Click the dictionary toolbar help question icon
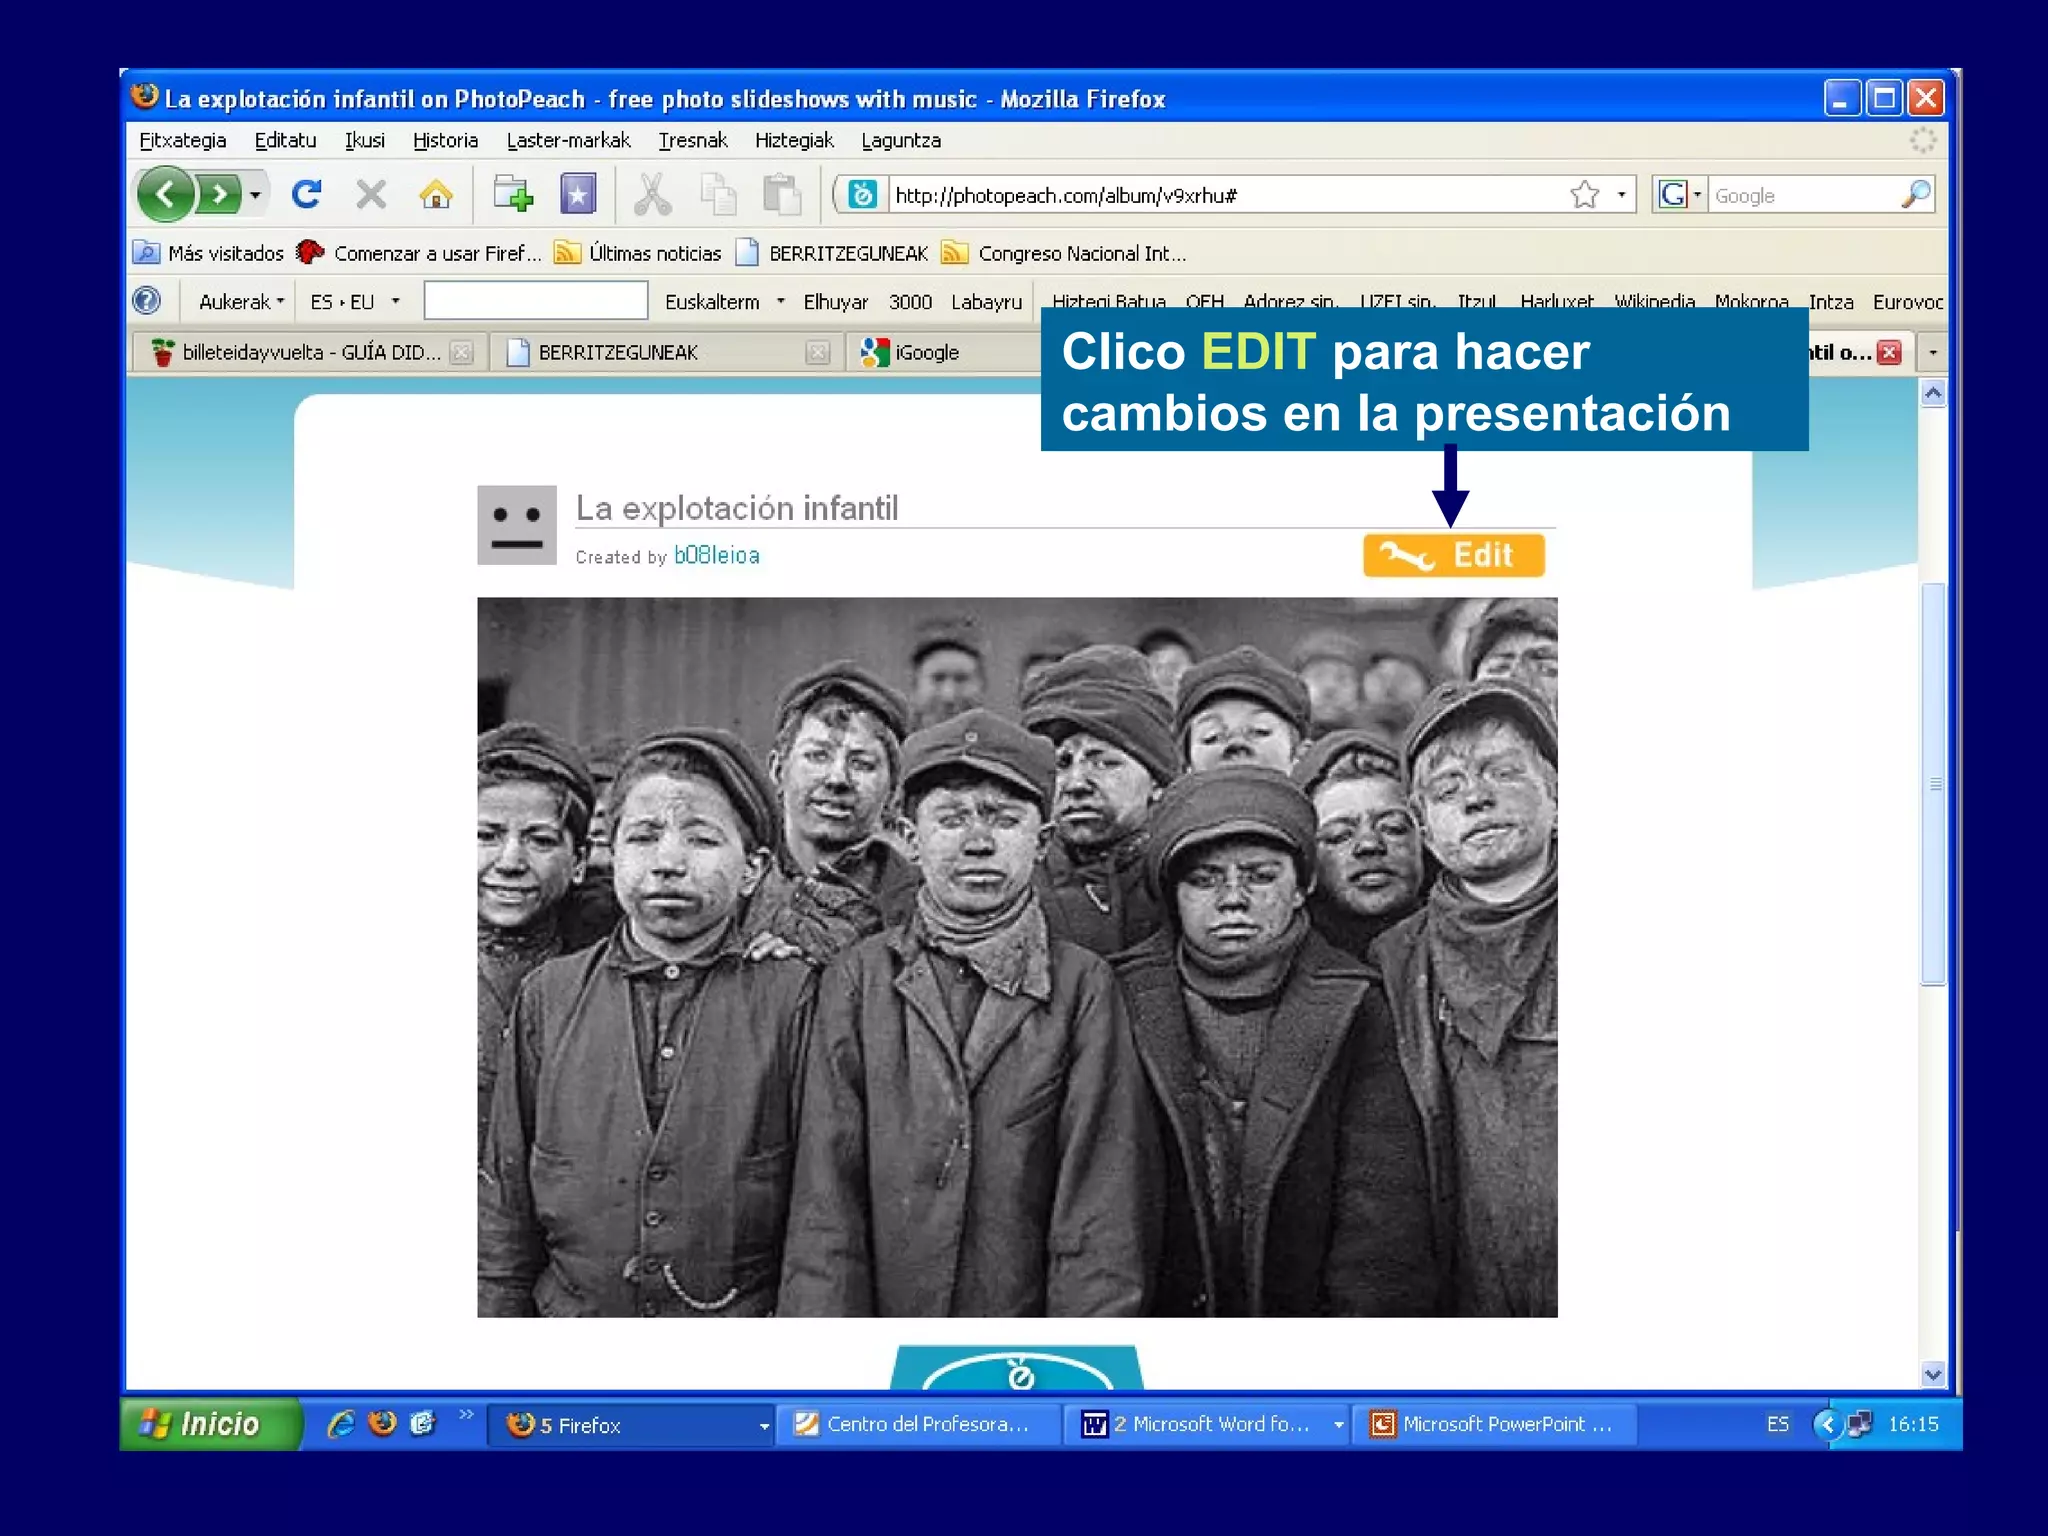The width and height of the screenshot is (2048, 1536). tap(147, 300)
